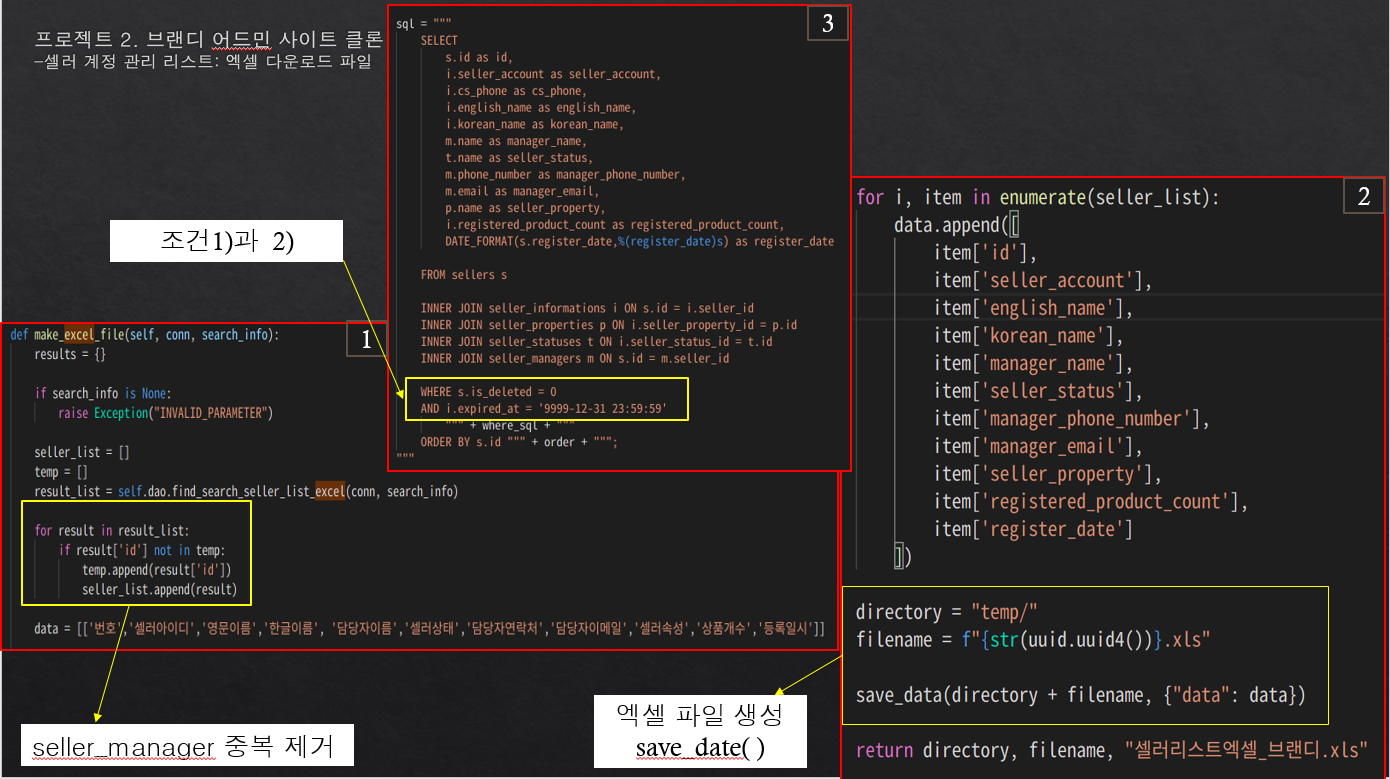Click the 'i.english_name as english_name,' SQL line
The height and width of the screenshot is (779, 1390).
[541, 107]
